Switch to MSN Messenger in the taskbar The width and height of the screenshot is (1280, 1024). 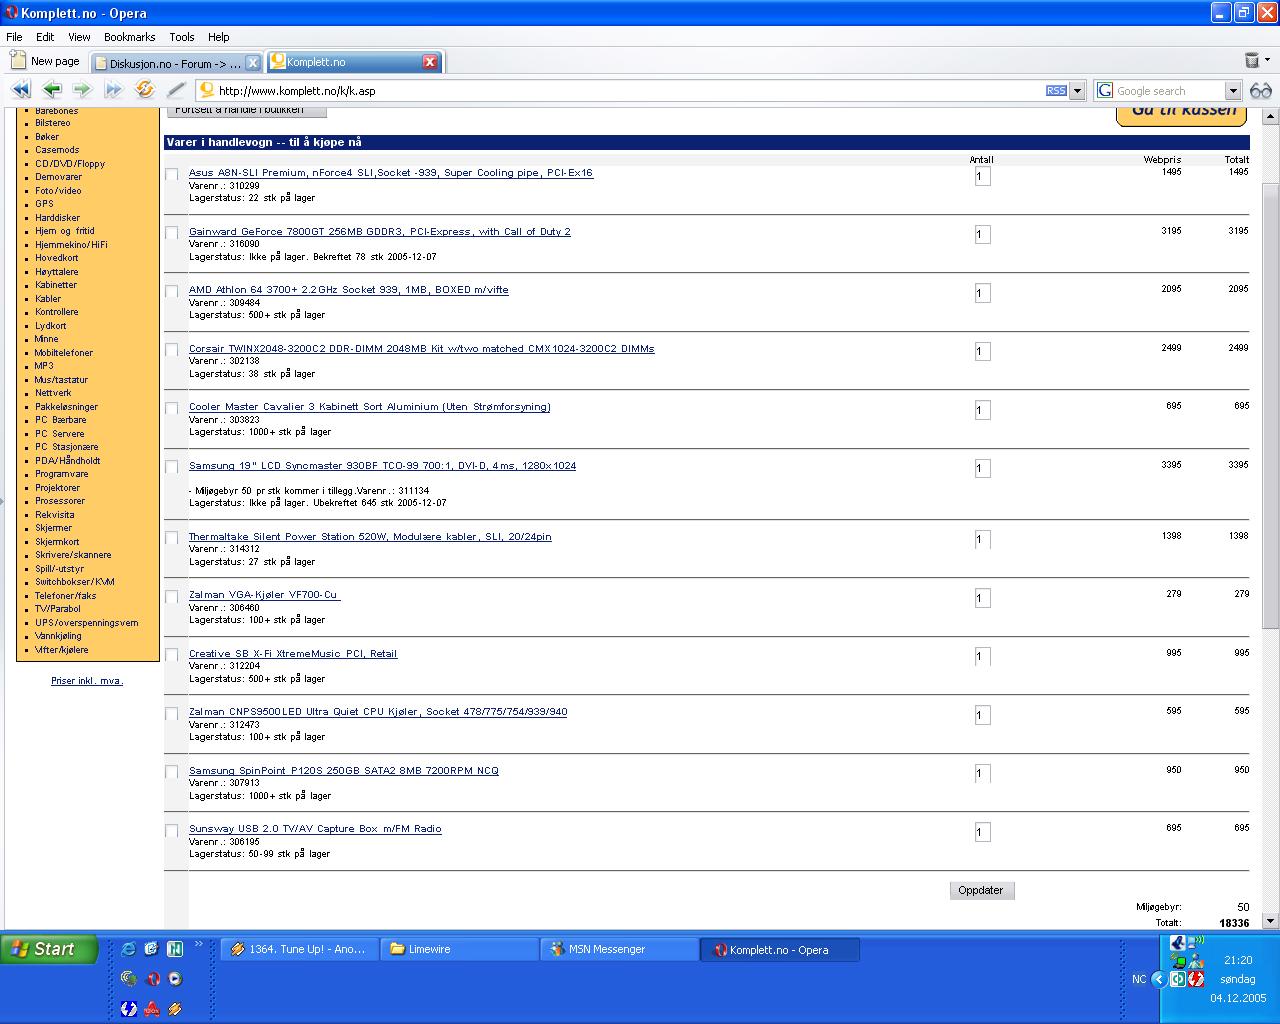[x=620, y=949]
